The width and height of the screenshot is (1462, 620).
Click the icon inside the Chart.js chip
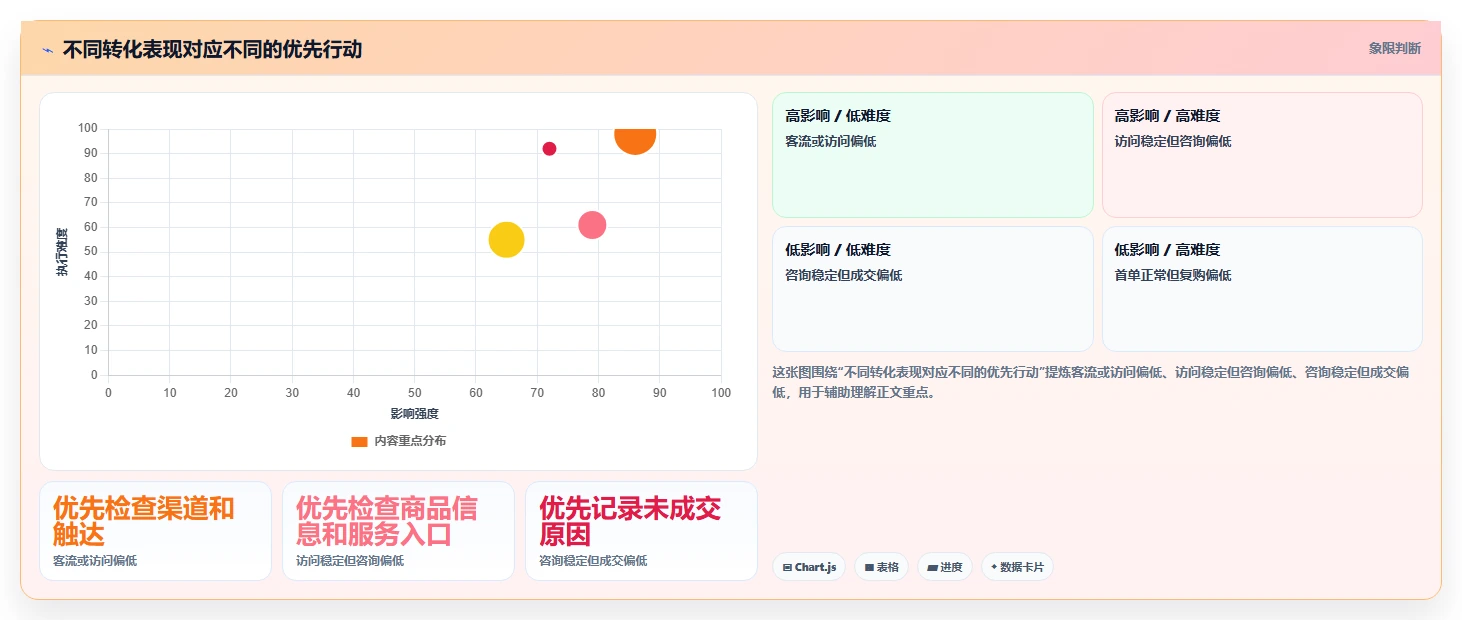[x=787, y=567]
